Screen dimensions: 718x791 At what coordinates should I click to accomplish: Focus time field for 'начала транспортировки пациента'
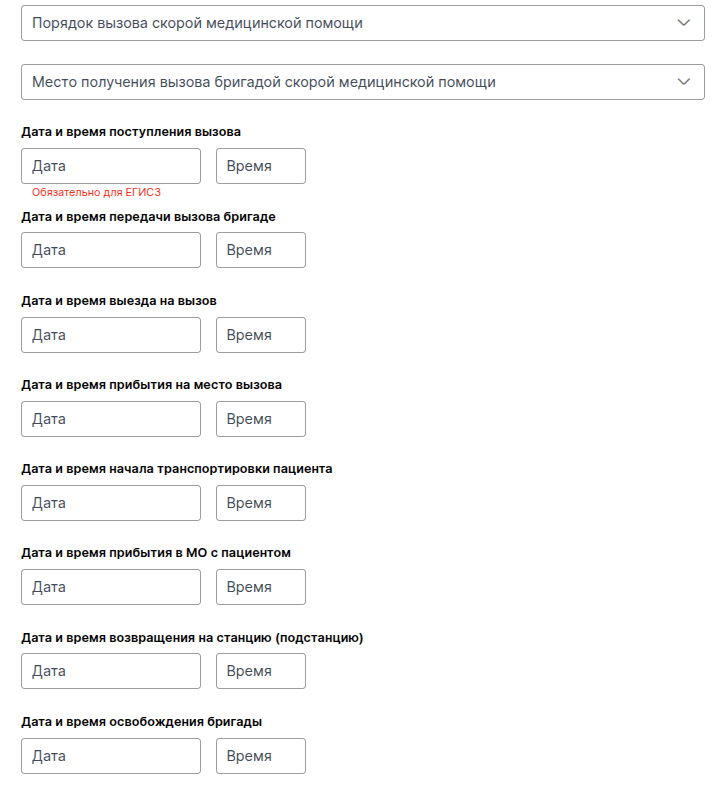260,503
